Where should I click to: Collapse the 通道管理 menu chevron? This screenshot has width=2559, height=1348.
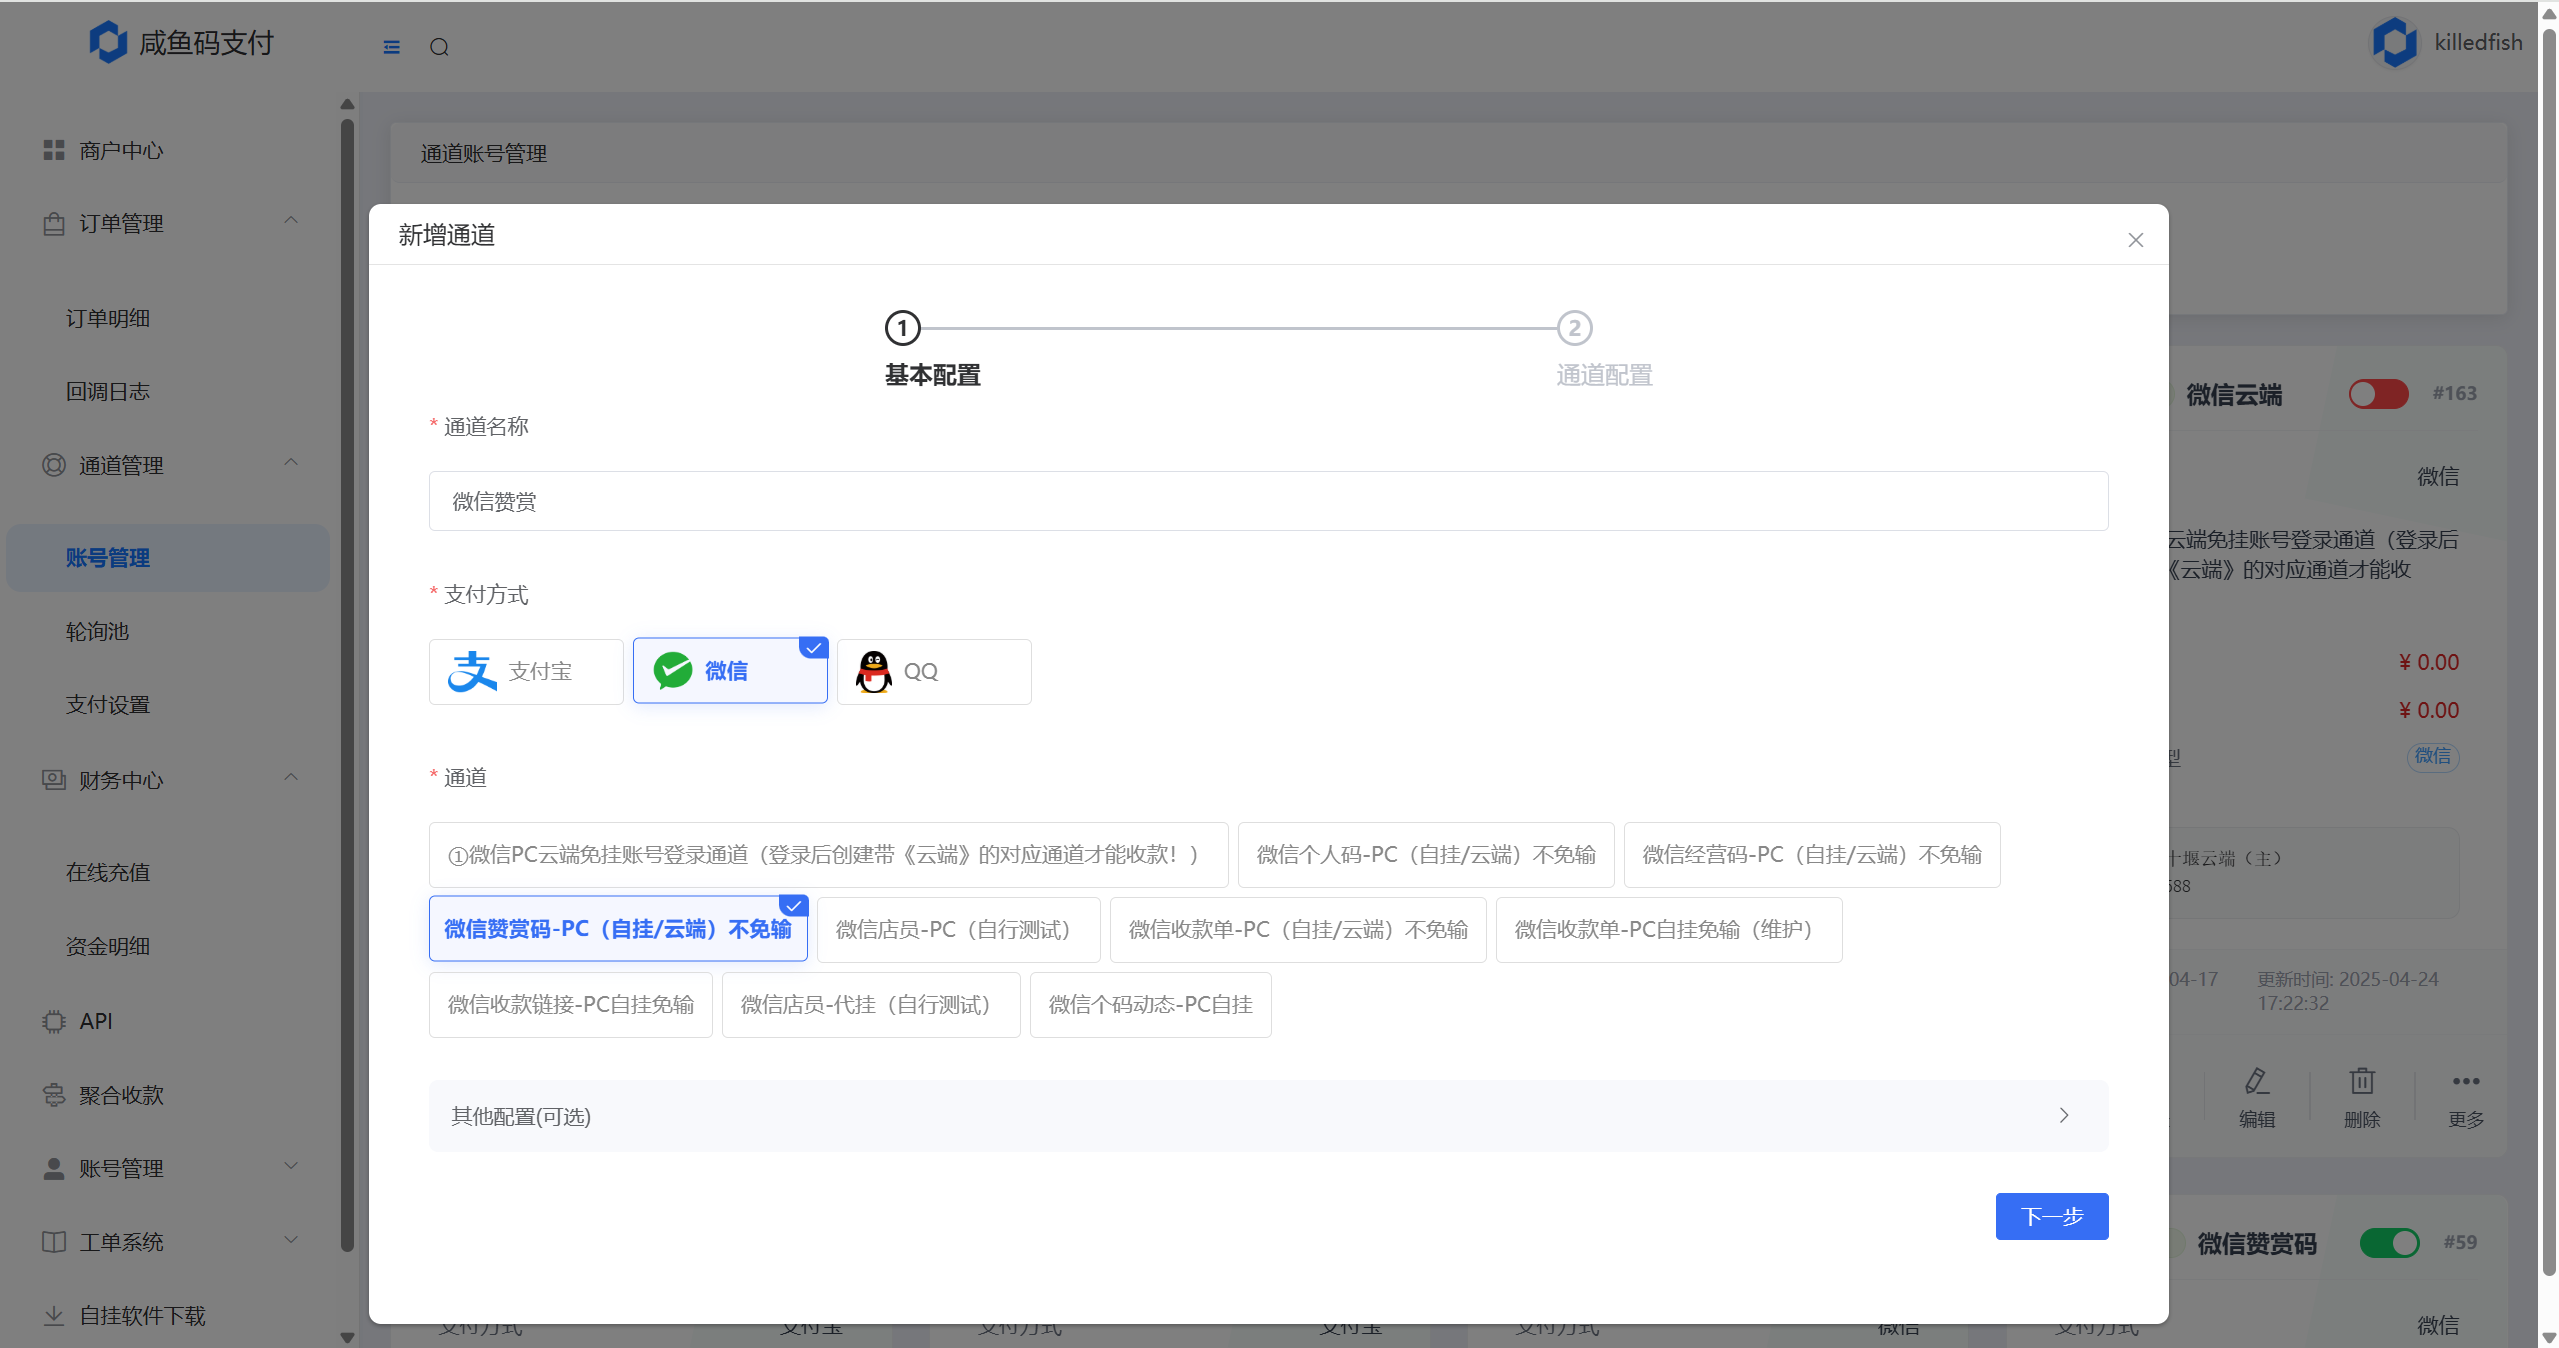point(291,462)
